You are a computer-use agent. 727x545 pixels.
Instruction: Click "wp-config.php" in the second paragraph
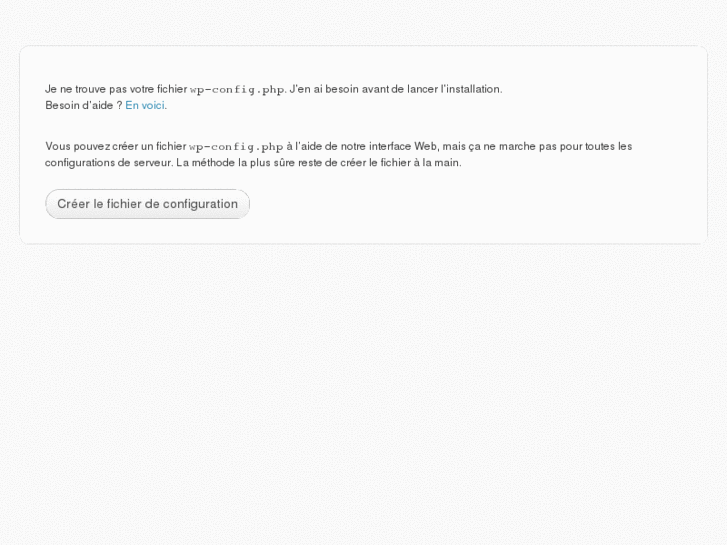(236, 146)
